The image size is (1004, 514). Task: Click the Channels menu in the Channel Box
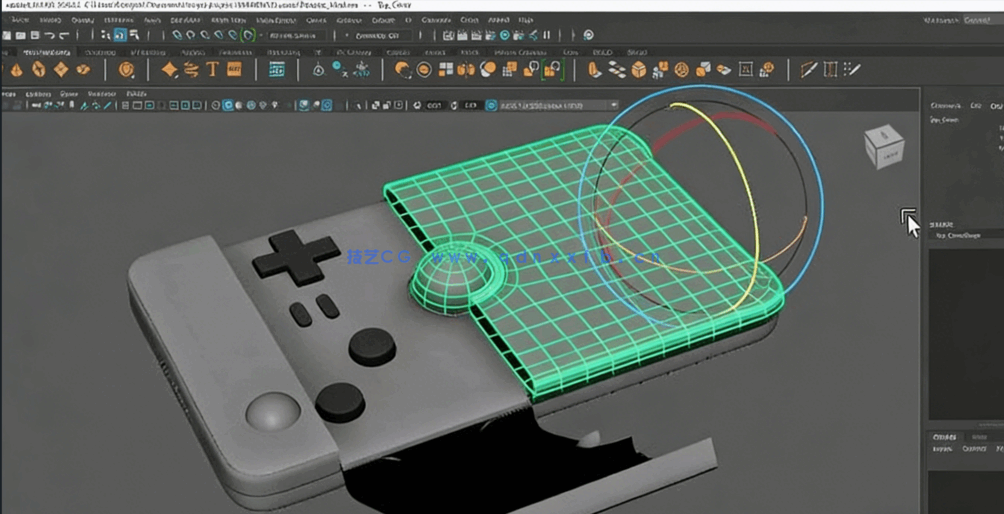click(x=943, y=105)
